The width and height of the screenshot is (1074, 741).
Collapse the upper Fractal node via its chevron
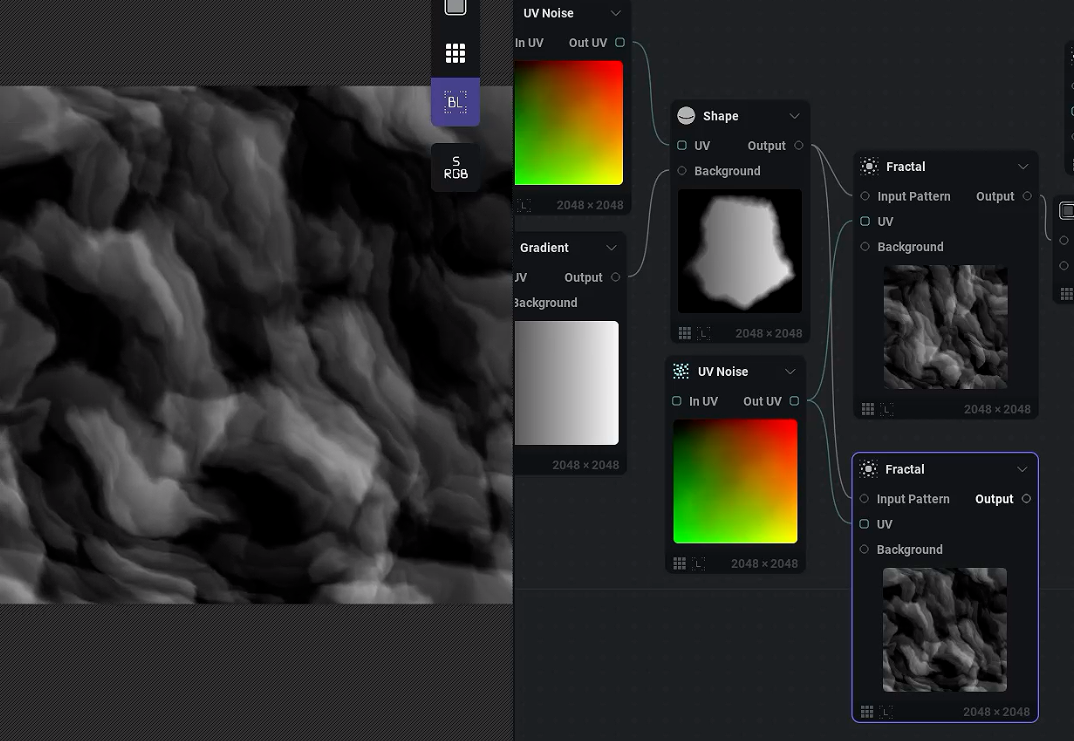tap(1023, 166)
